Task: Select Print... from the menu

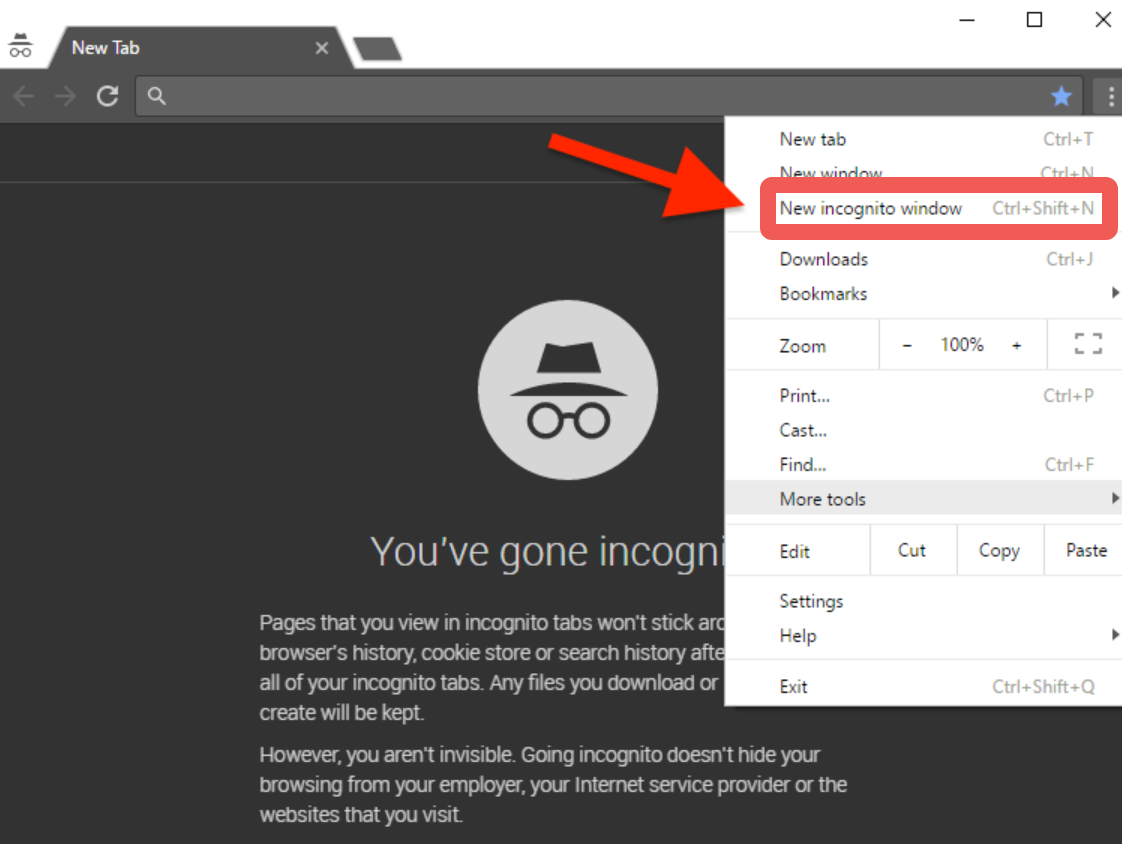Action: [x=923, y=396]
